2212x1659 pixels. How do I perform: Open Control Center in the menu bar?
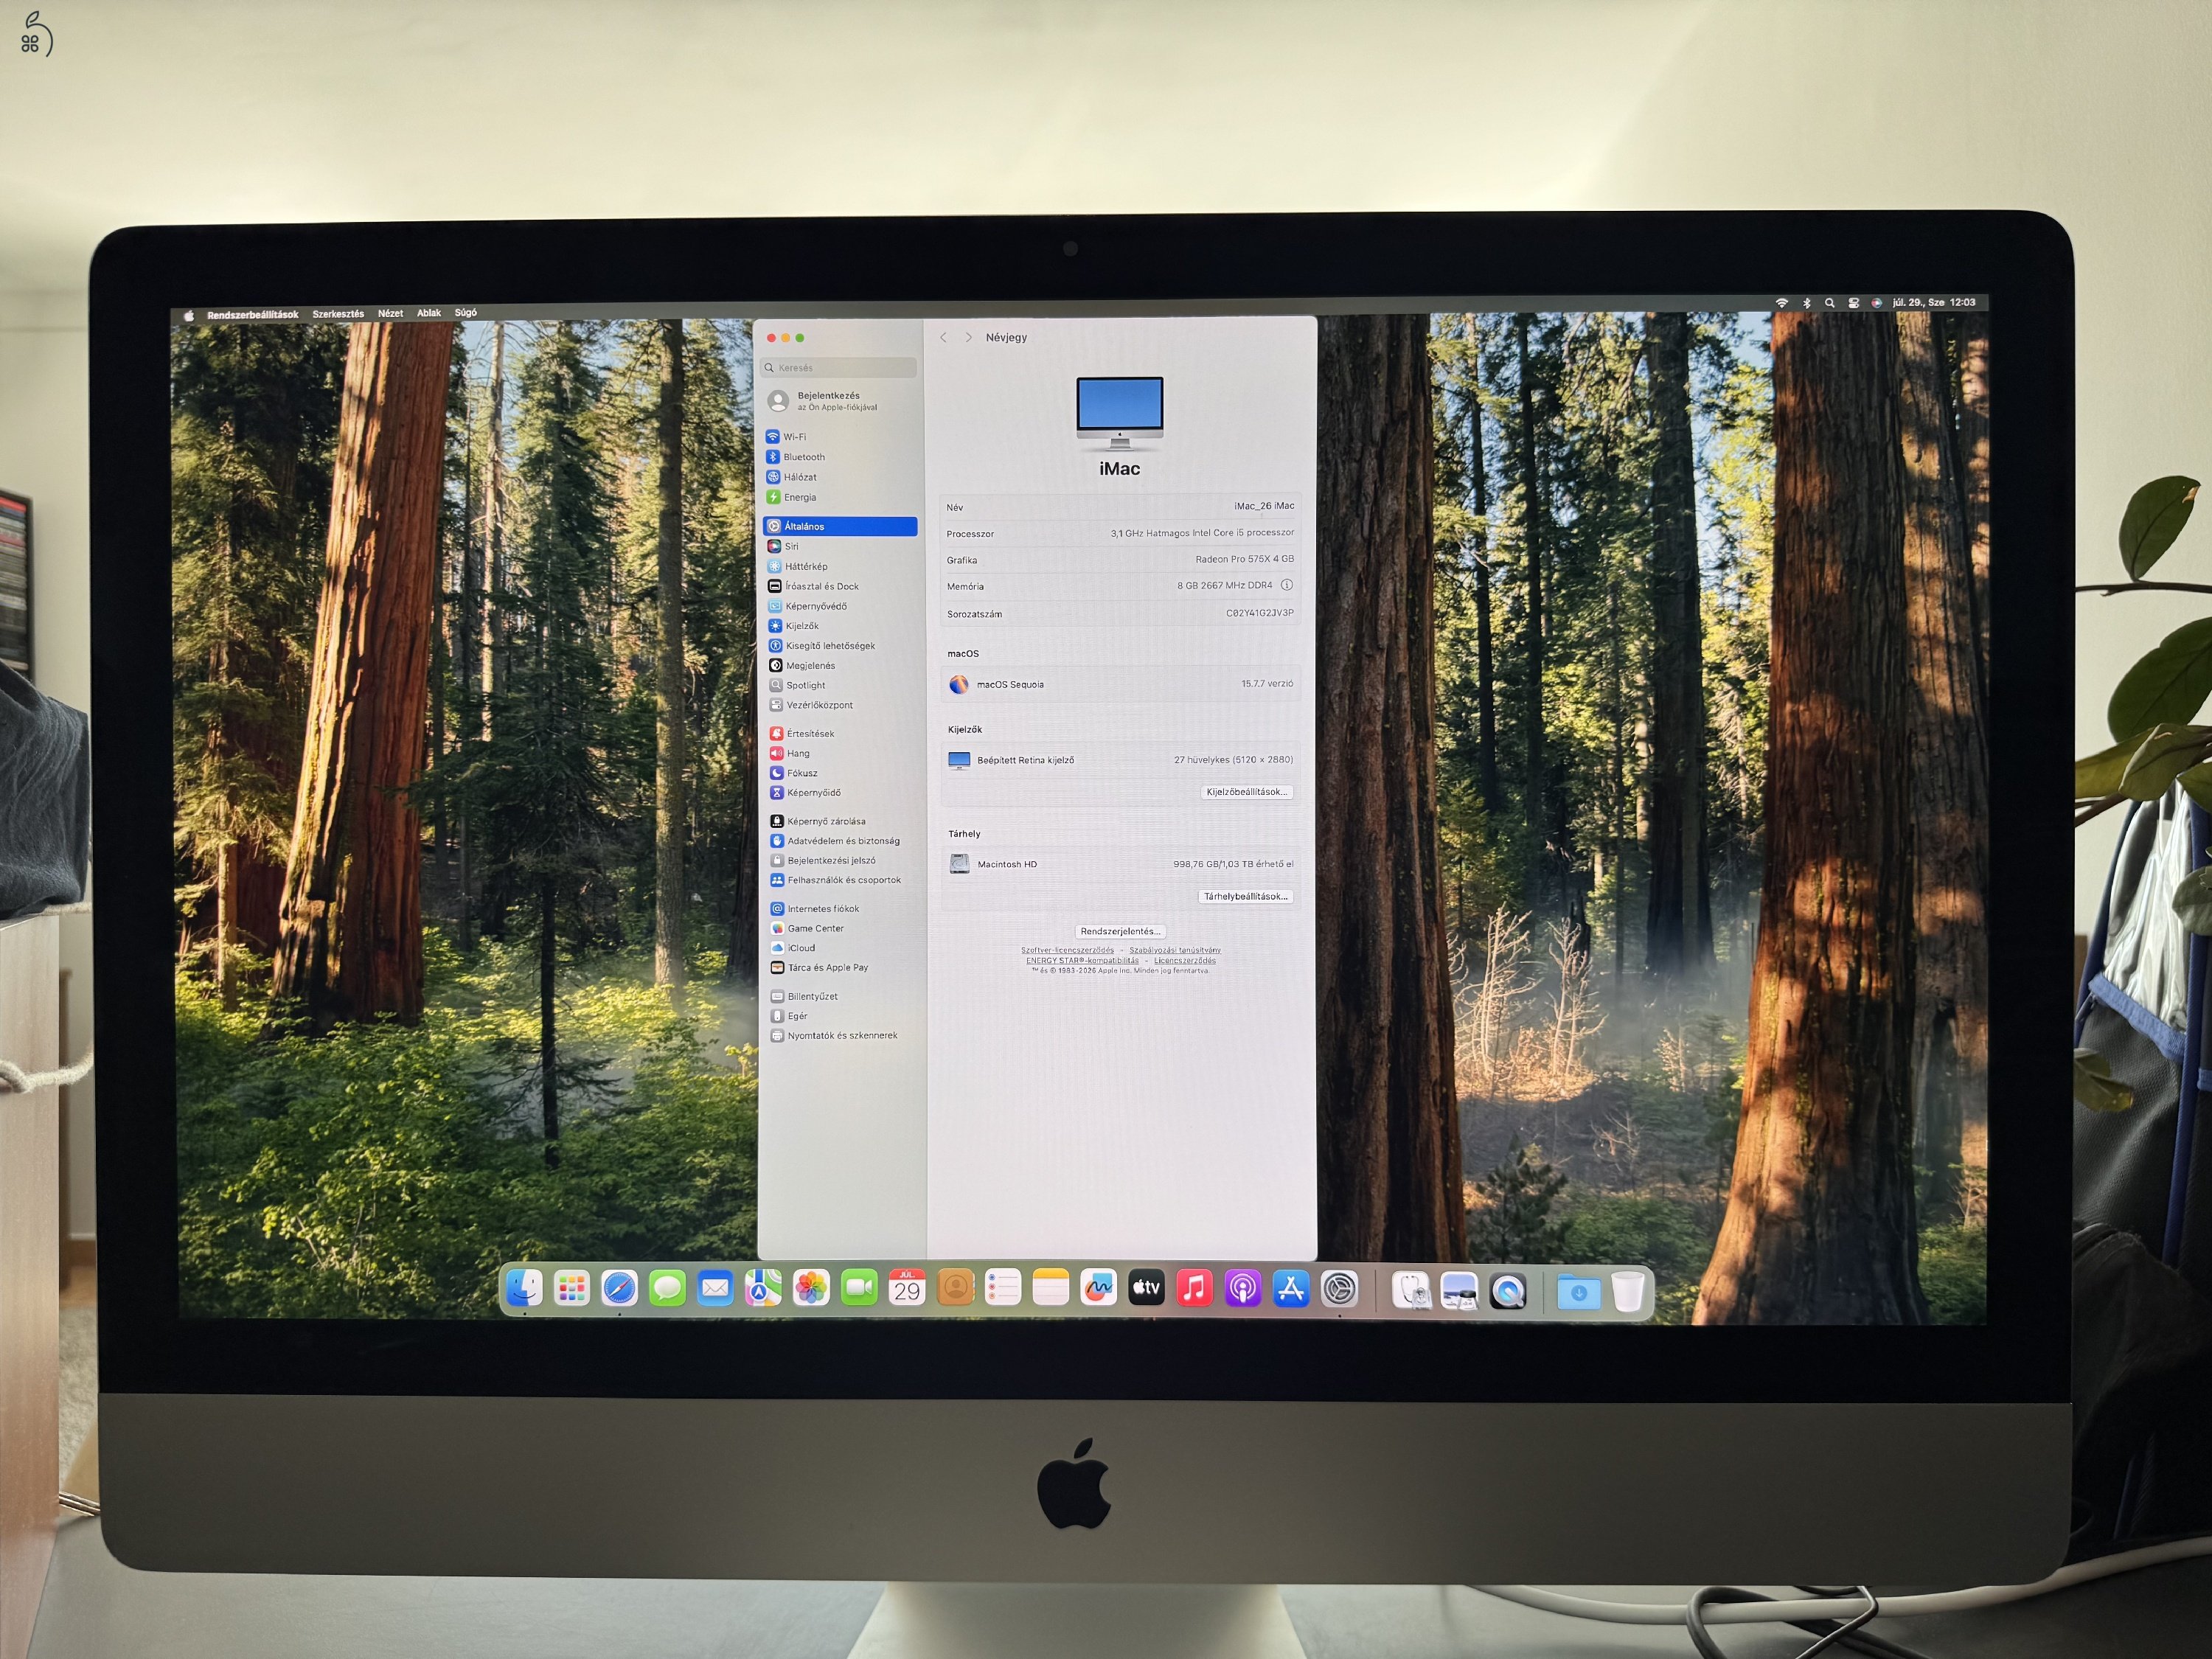(x=1853, y=303)
